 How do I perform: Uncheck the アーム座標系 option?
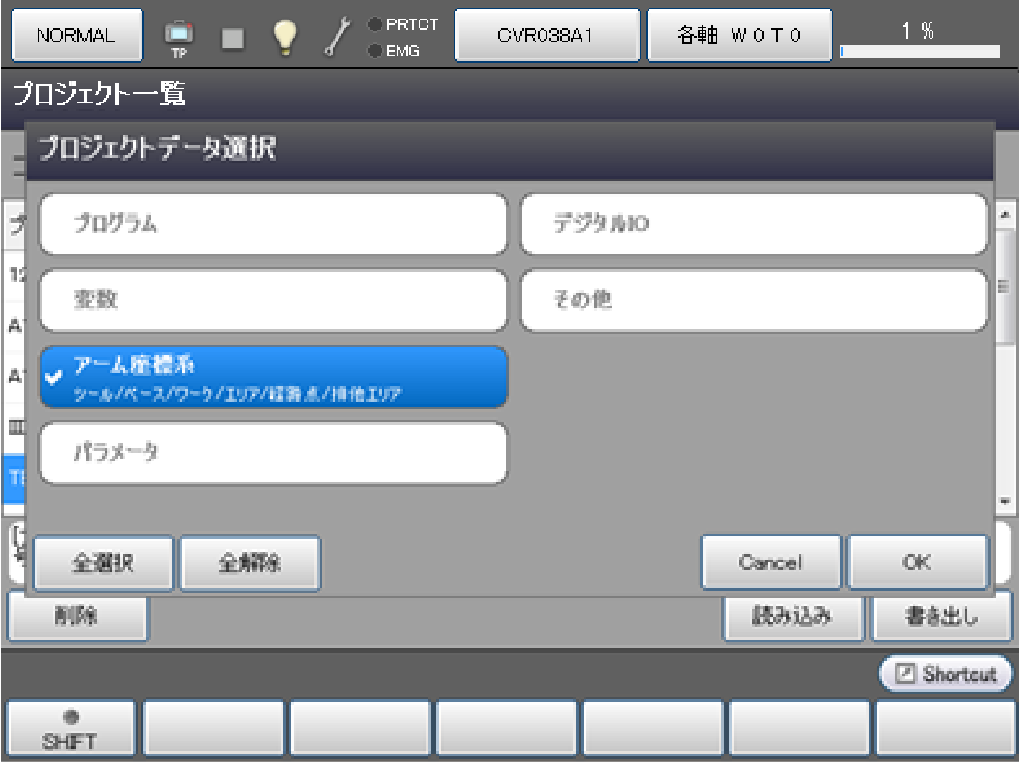(273, 378)
